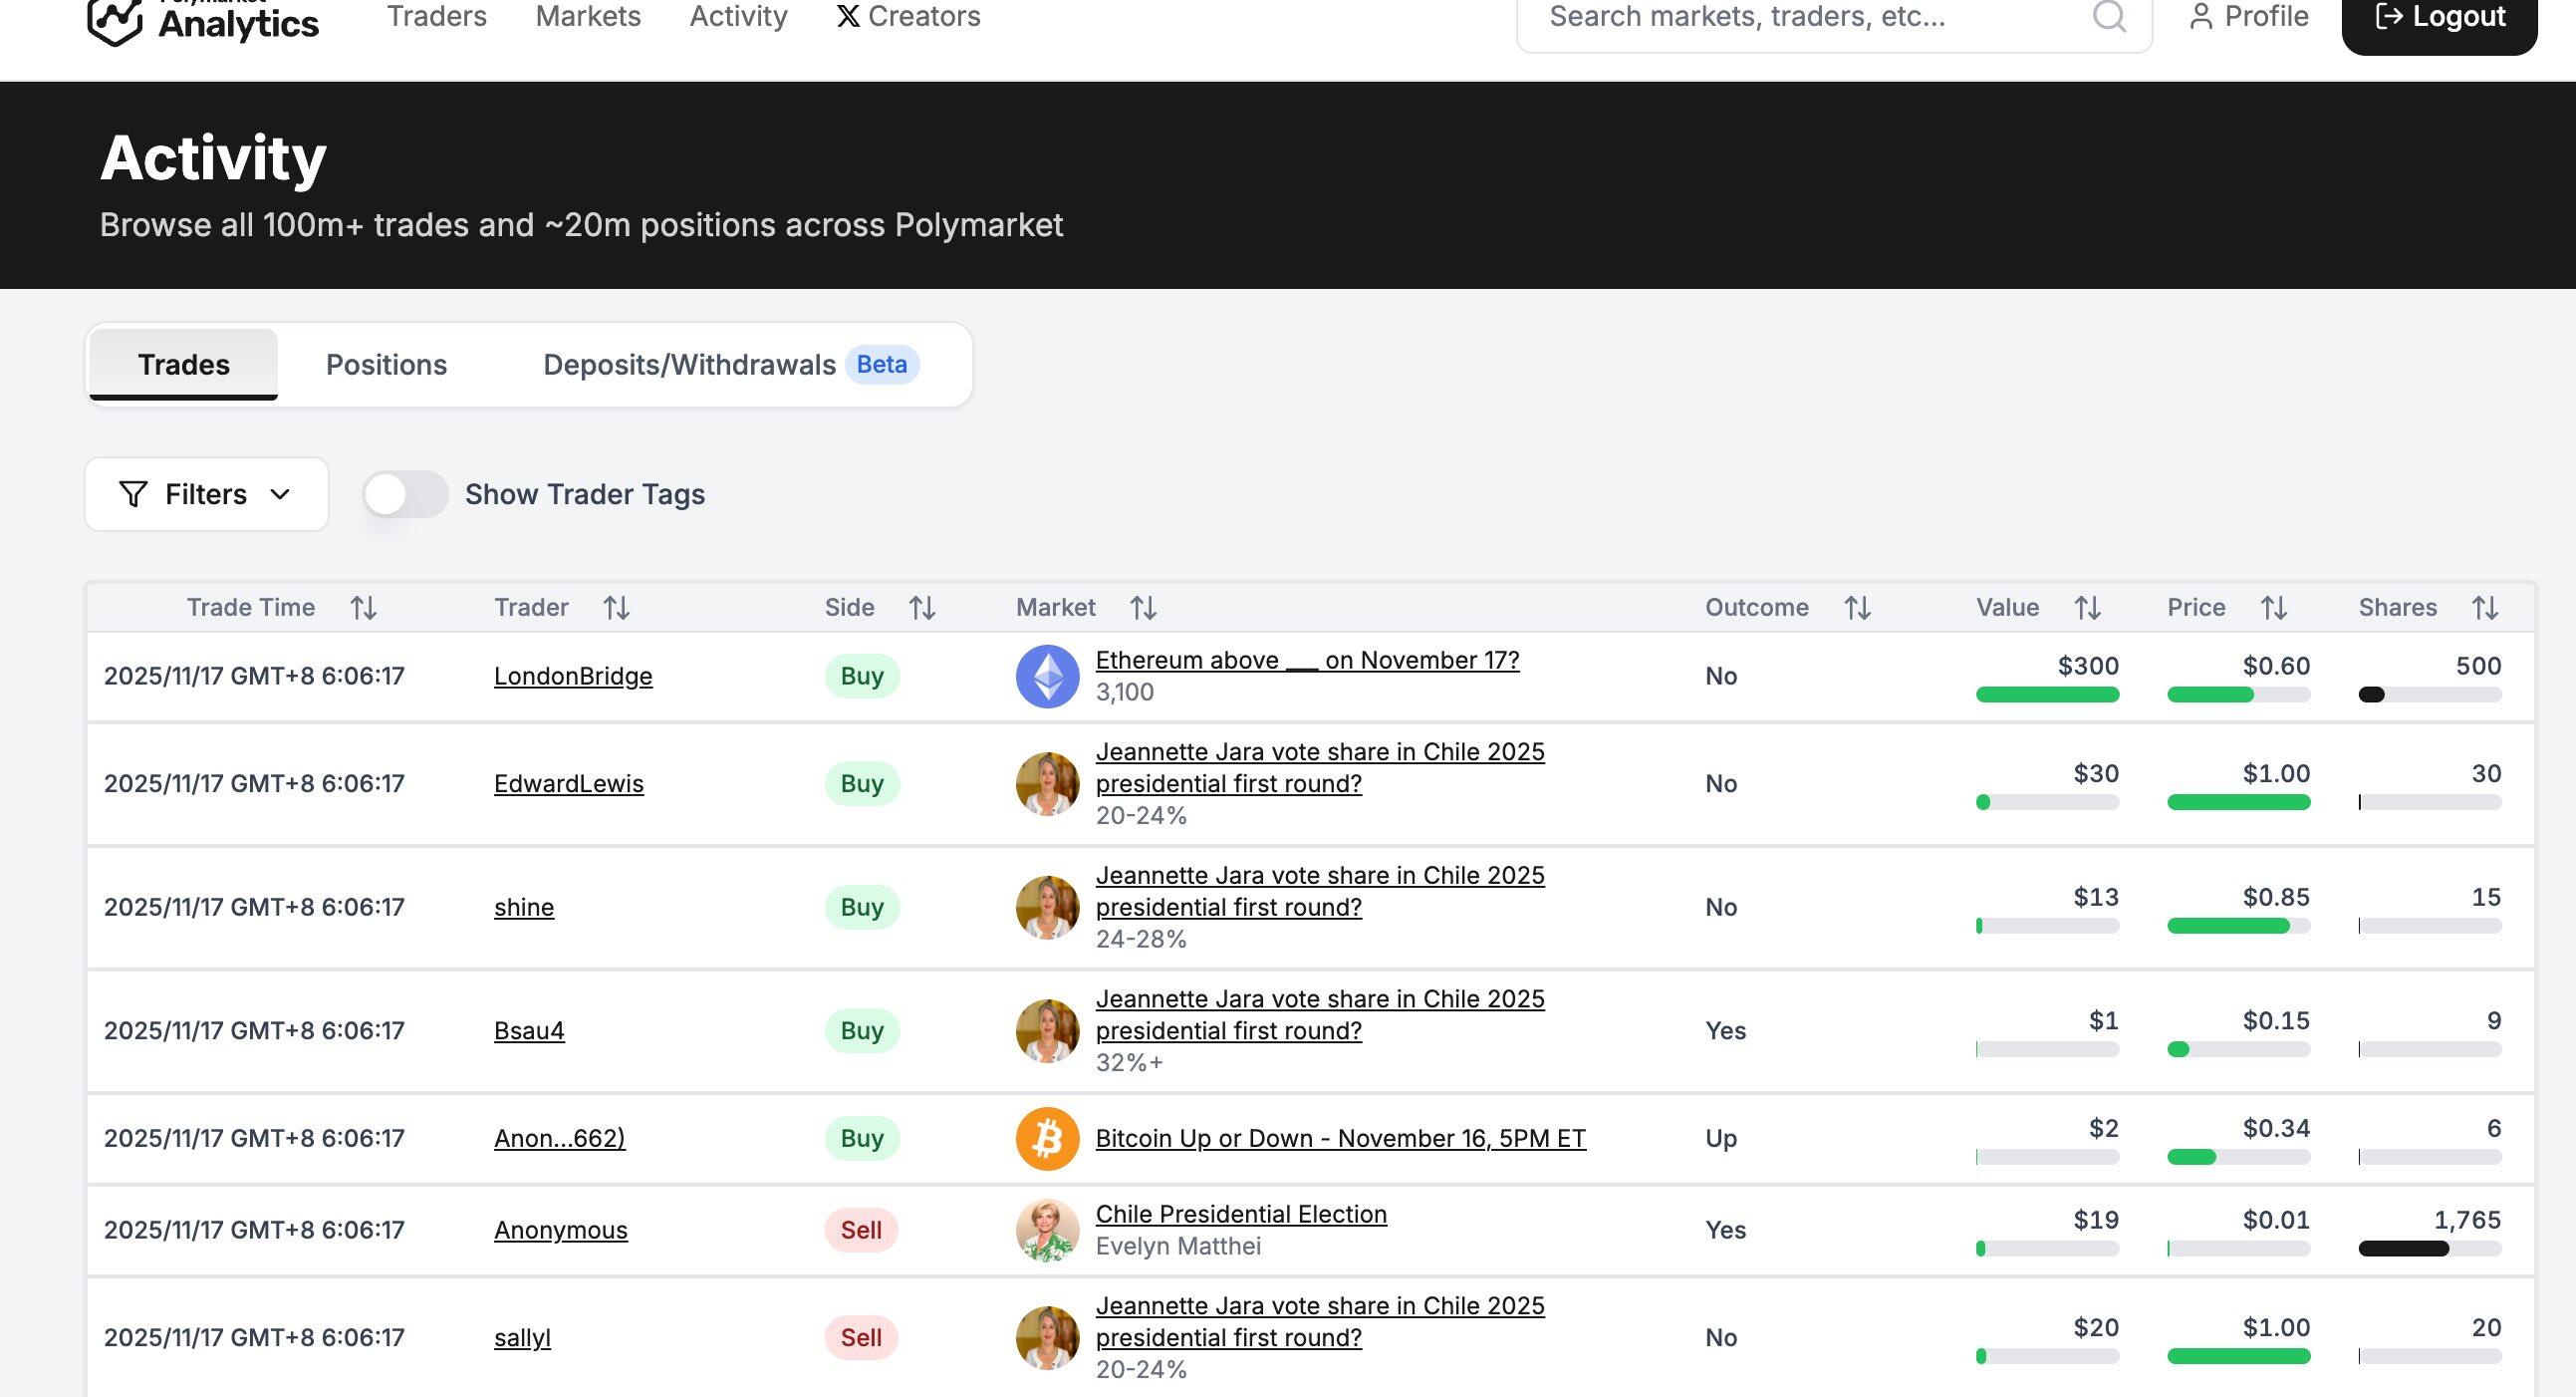Viewport: 2576px width, 1397px height.
Task: Sort the Price column
Action: tap(2274, 607)
